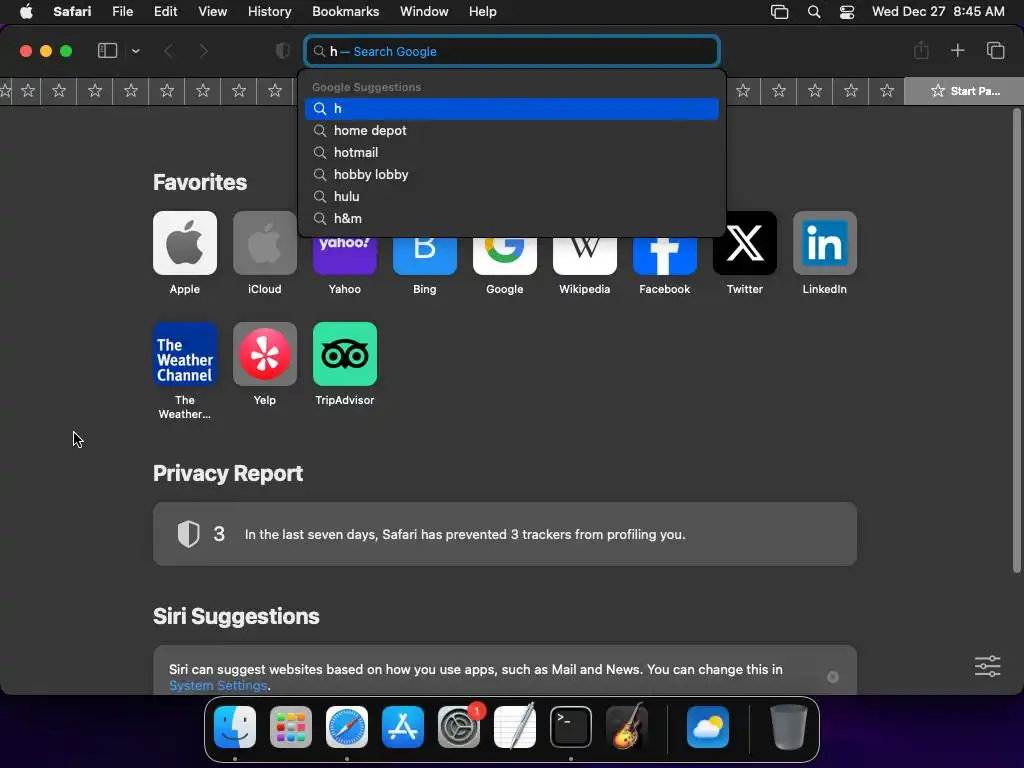Open Control Center in menu bar
The image size is (1024, 768).
coord(847,12)
